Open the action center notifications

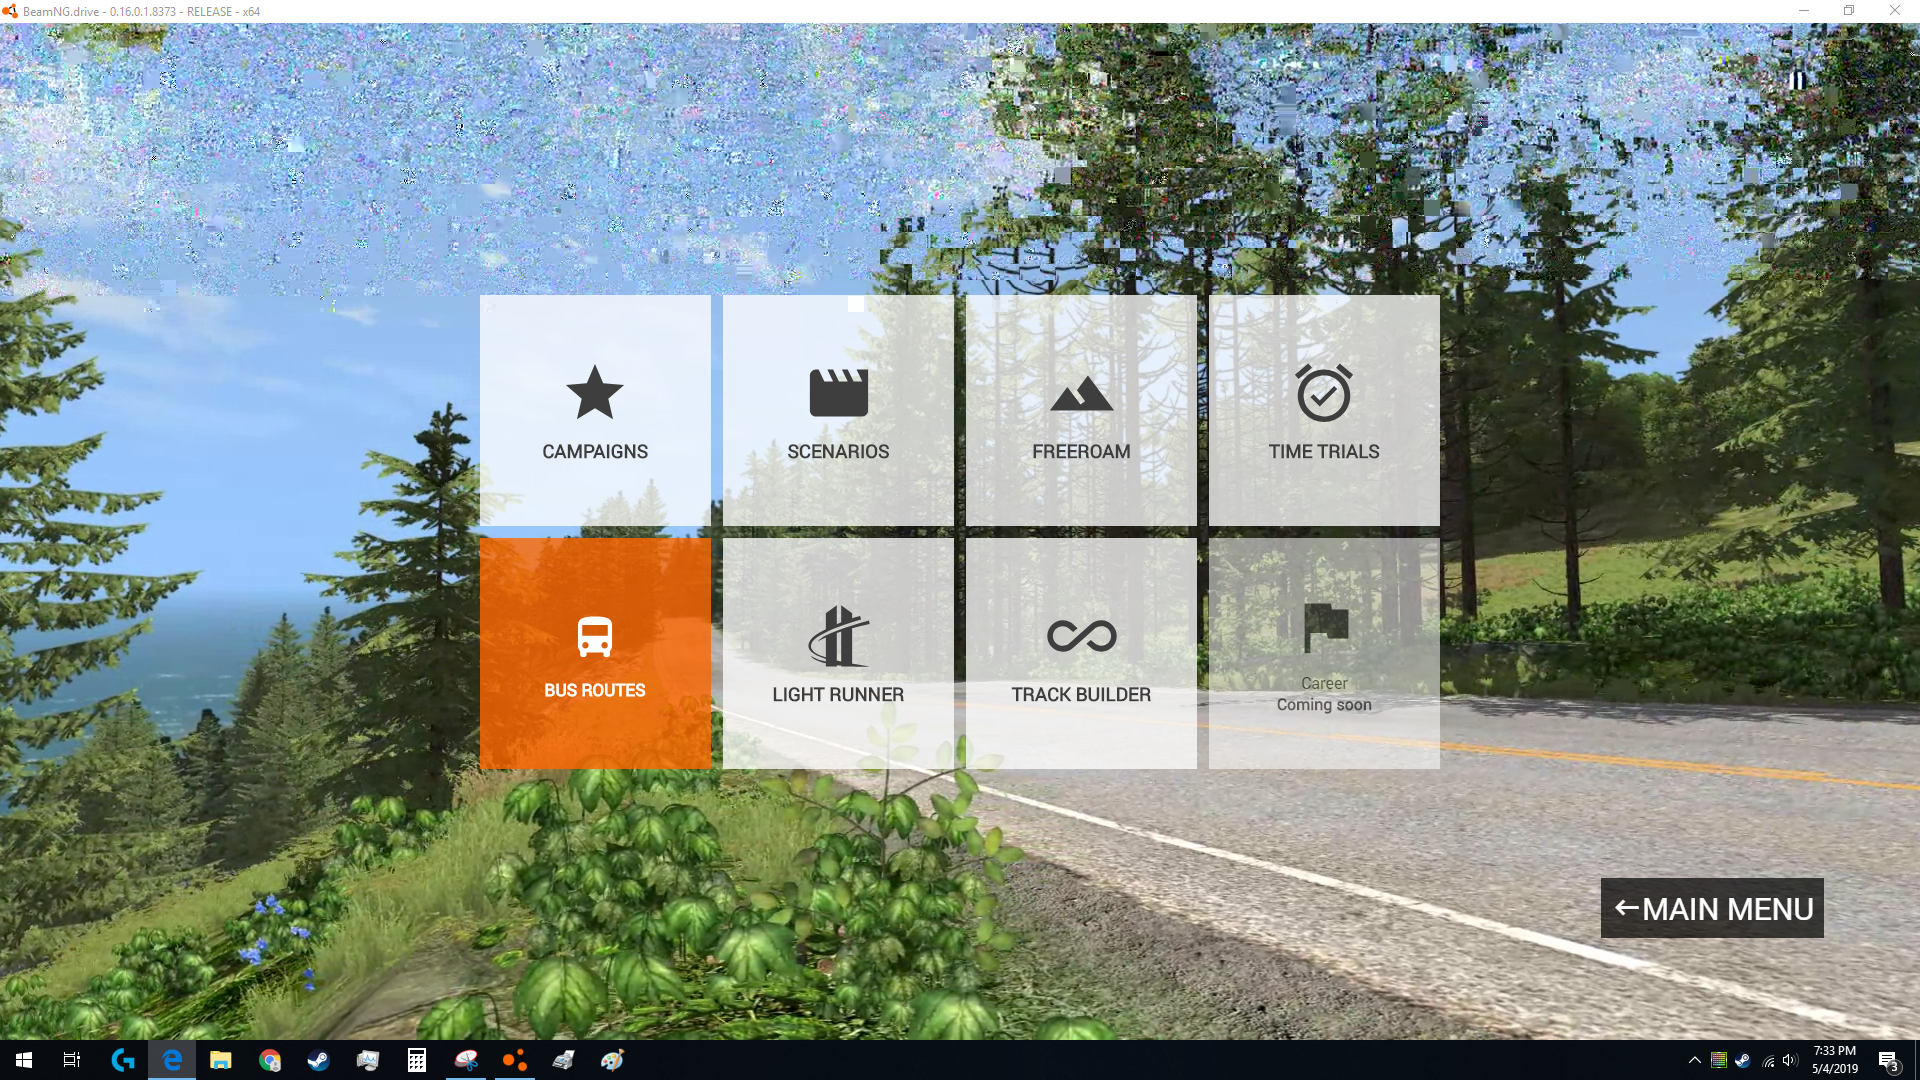coord(1888,1060)
